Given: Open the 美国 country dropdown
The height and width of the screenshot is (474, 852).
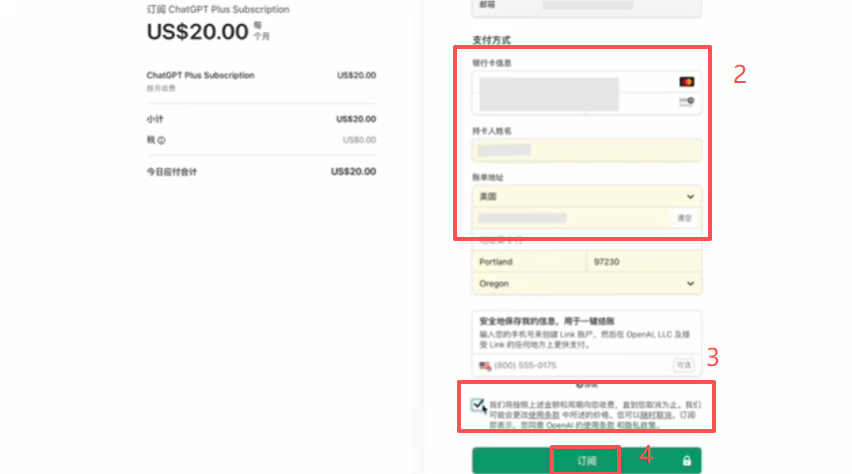Looking at the screenshot, I should 587,197.
